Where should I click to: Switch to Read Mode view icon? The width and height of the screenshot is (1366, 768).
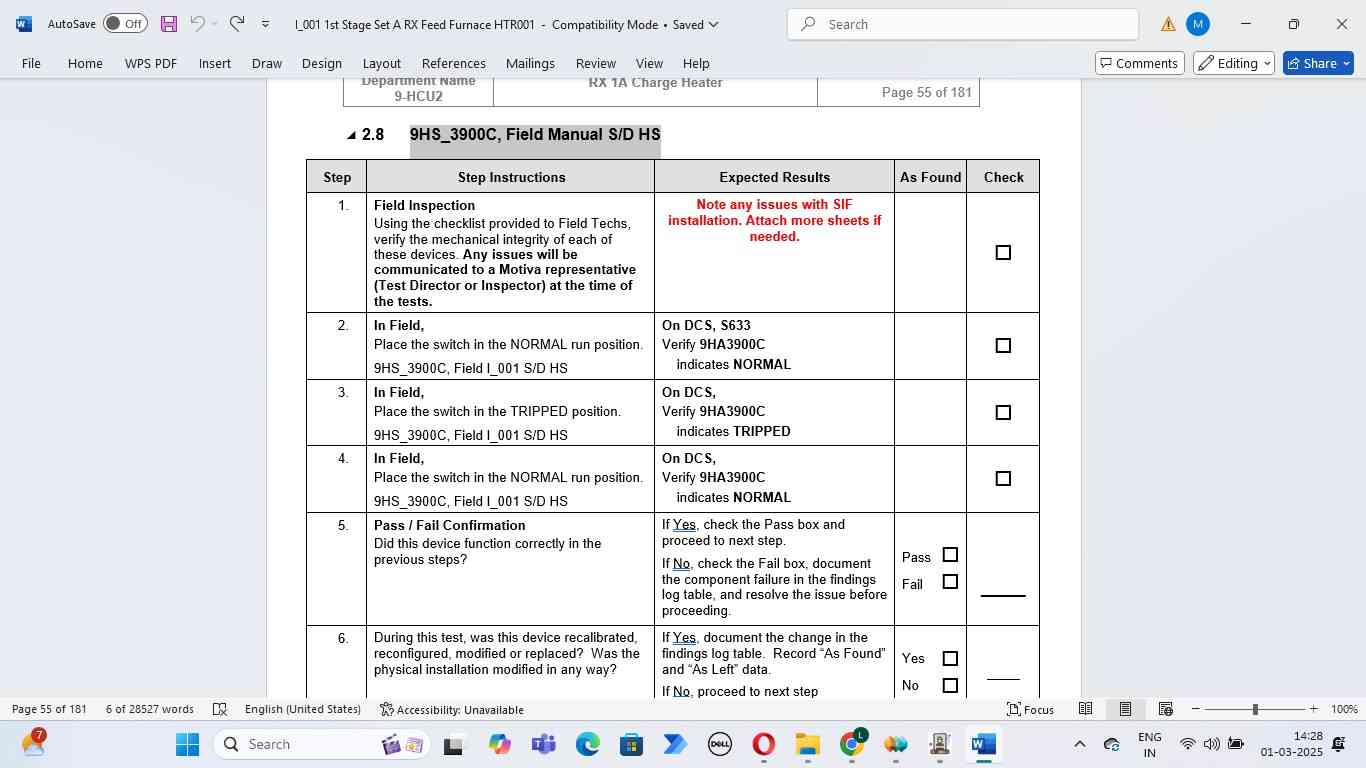coord(1085,709)
